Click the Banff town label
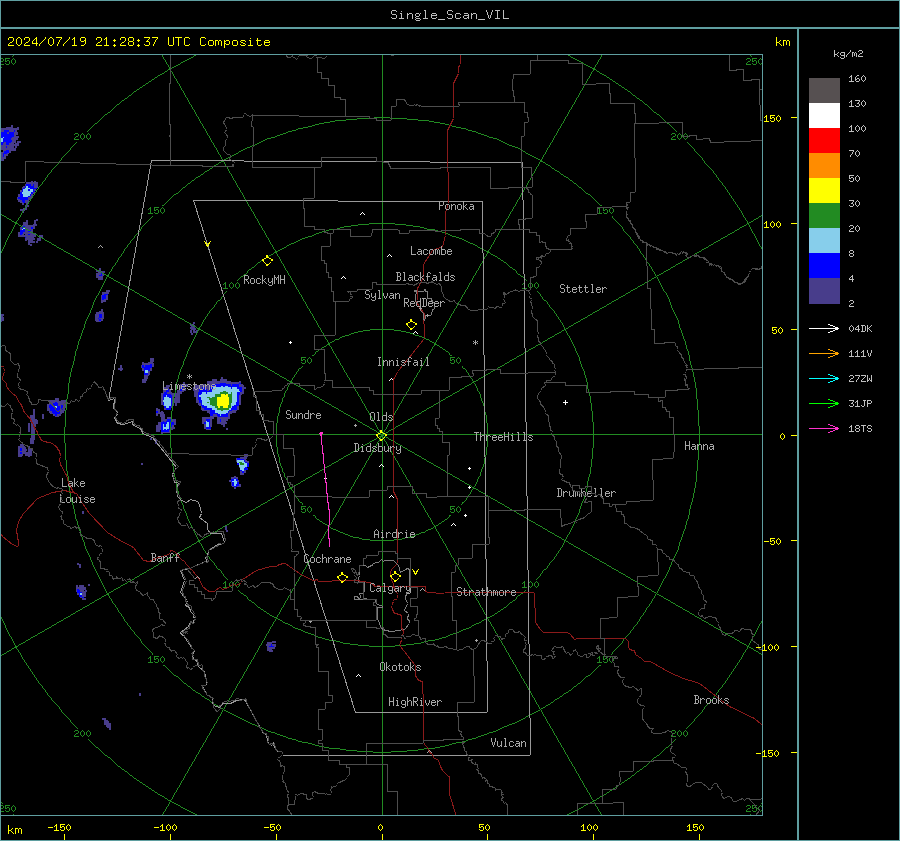 pos(165,557)
